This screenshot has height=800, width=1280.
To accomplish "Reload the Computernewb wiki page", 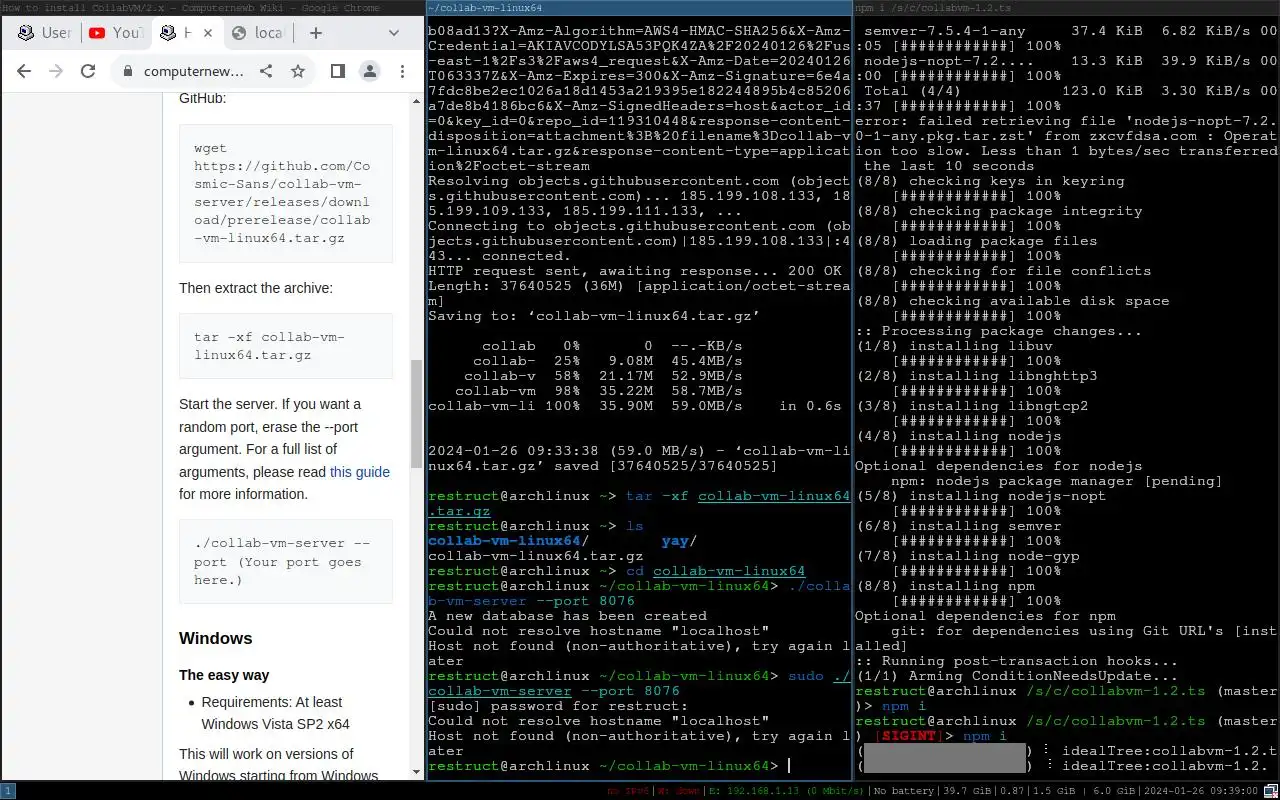I will (x=88, y=71).
